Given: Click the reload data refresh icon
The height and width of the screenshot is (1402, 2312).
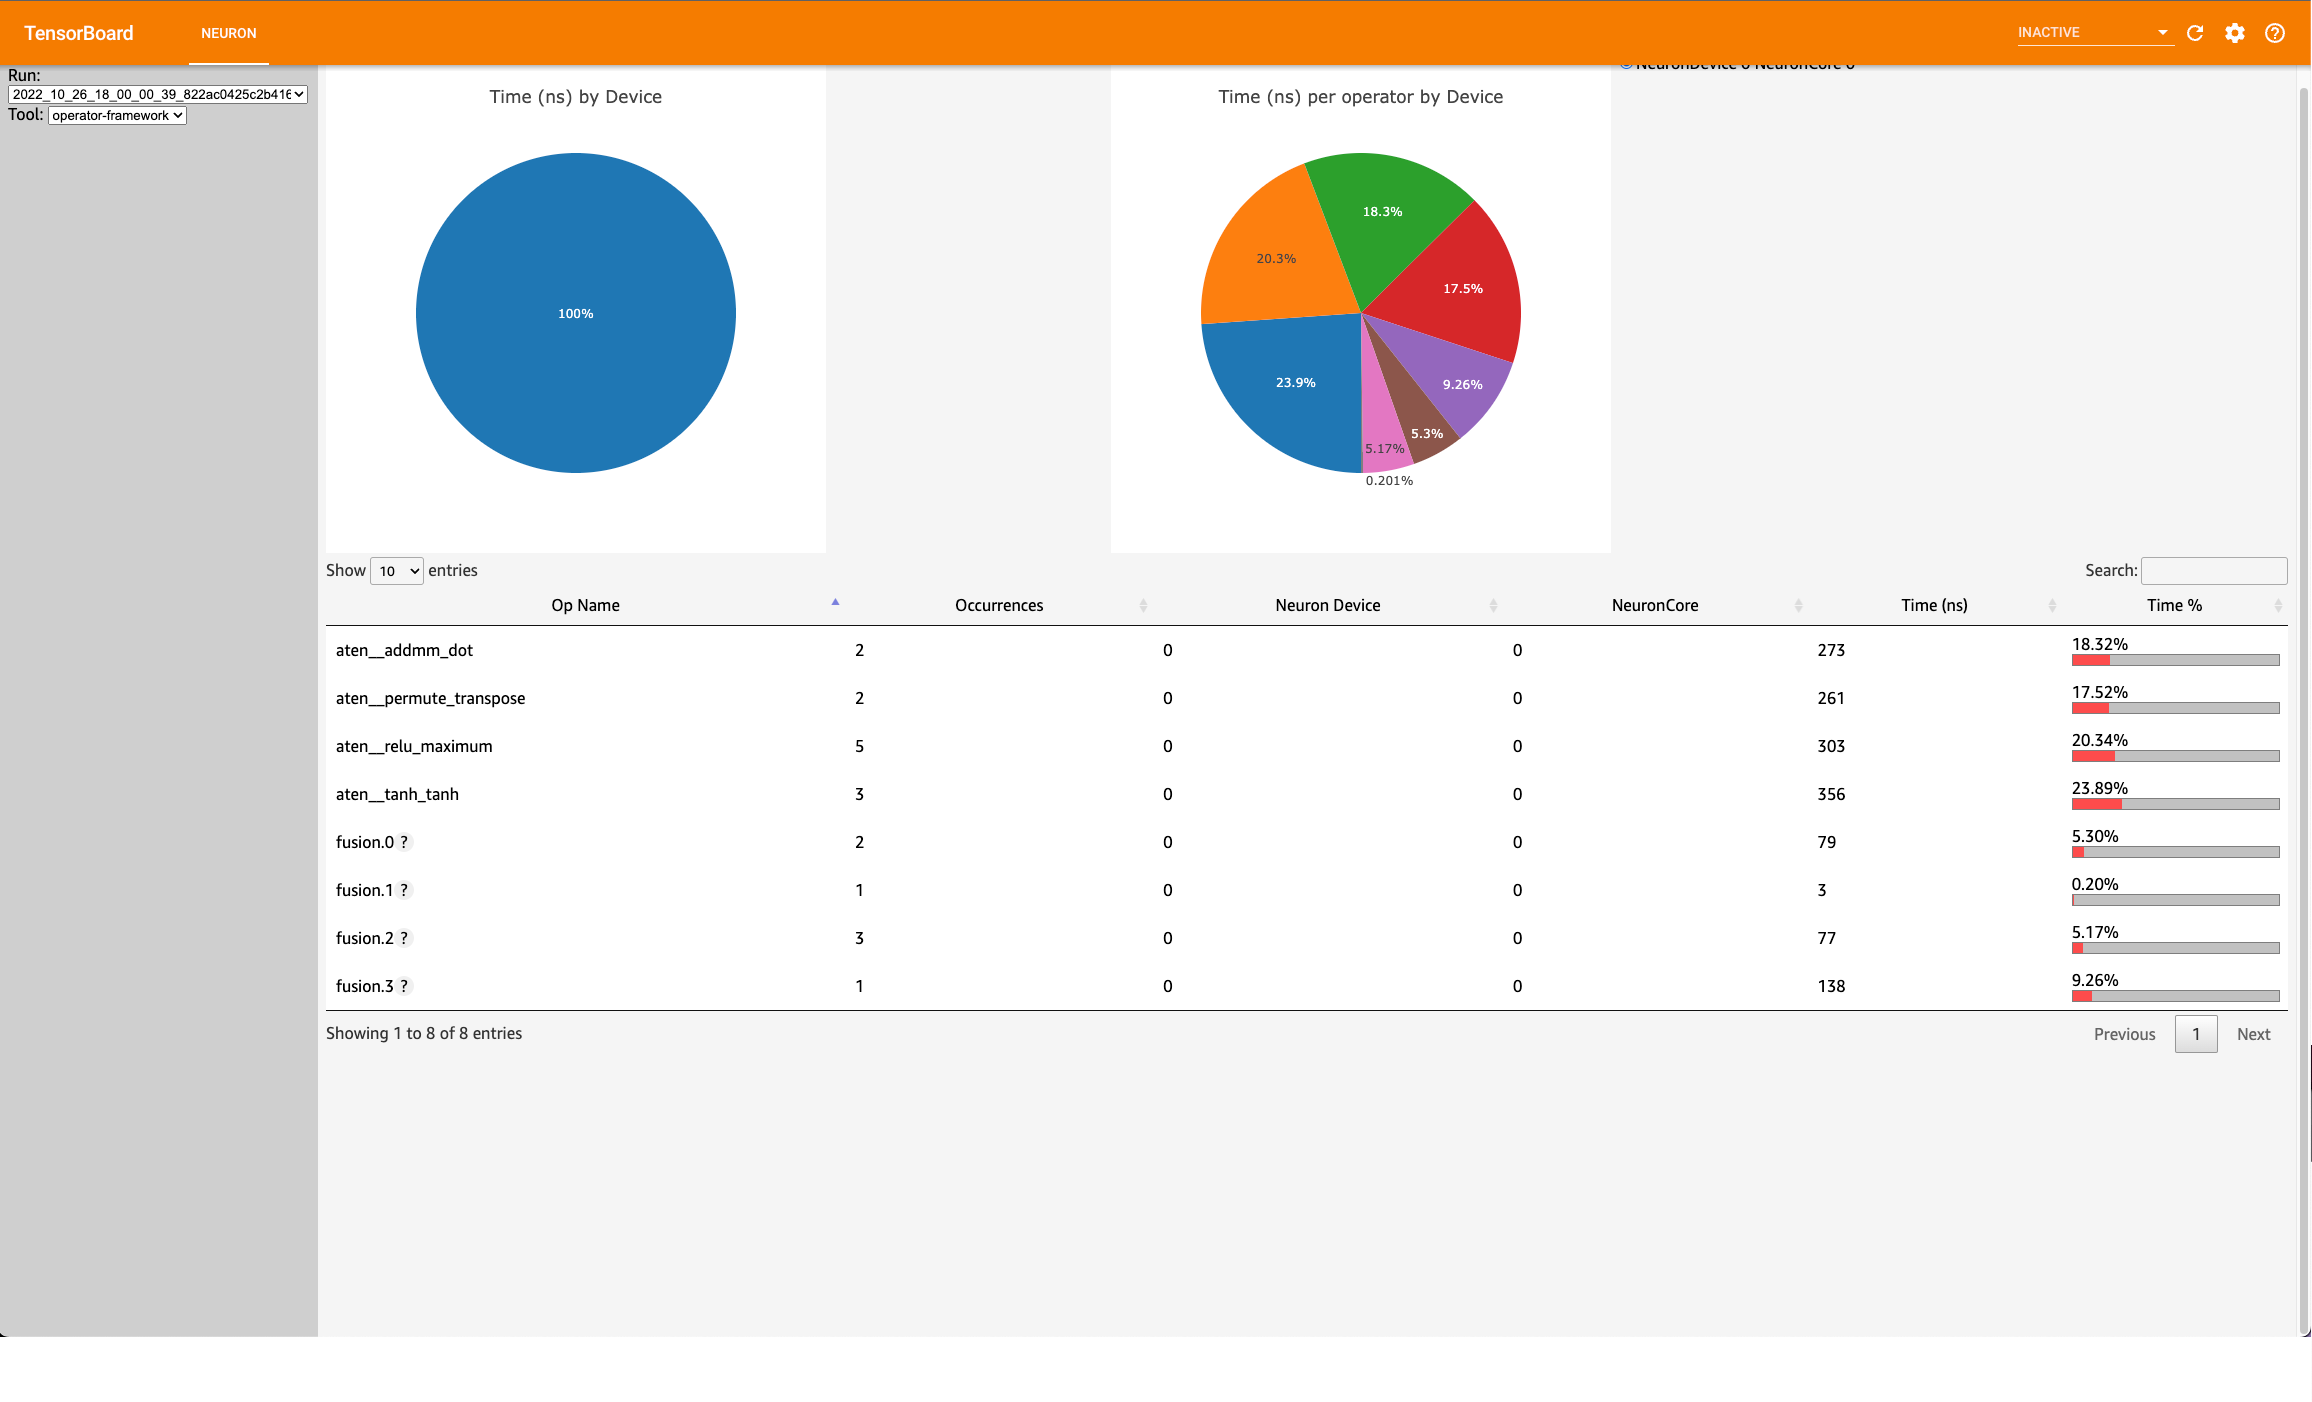Looking at the screenshot, I should pos(2195,33).
